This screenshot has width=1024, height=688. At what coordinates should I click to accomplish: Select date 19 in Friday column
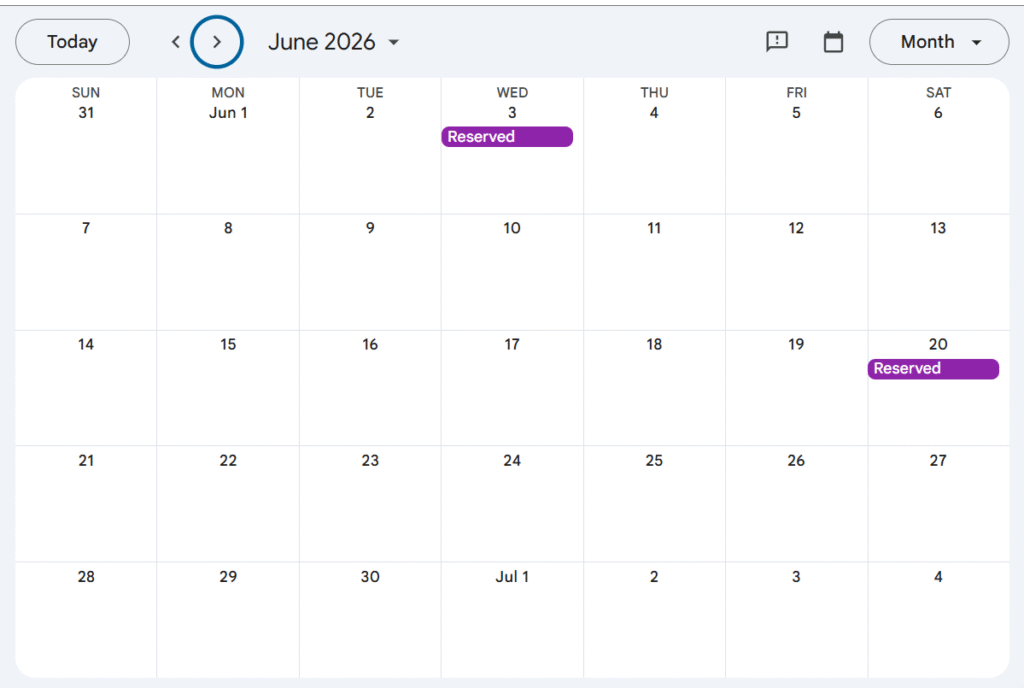pyautogui.click(x=796, y=345)
